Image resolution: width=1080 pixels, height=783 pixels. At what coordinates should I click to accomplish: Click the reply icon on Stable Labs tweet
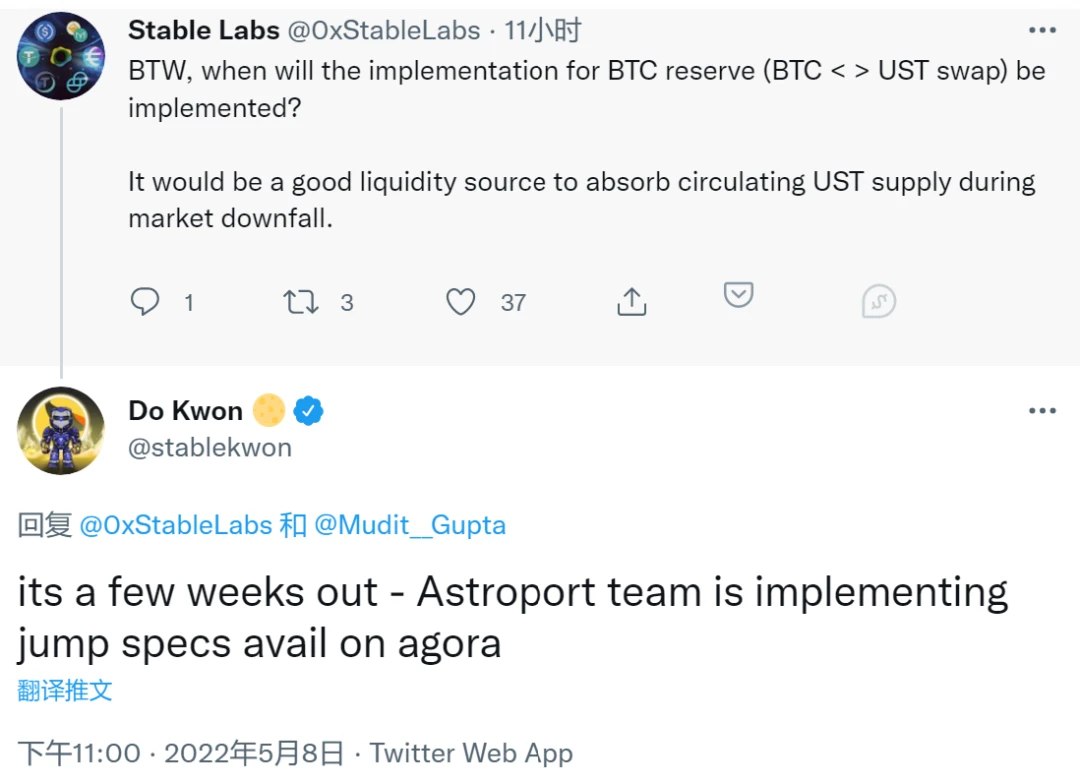pos(147,302)
